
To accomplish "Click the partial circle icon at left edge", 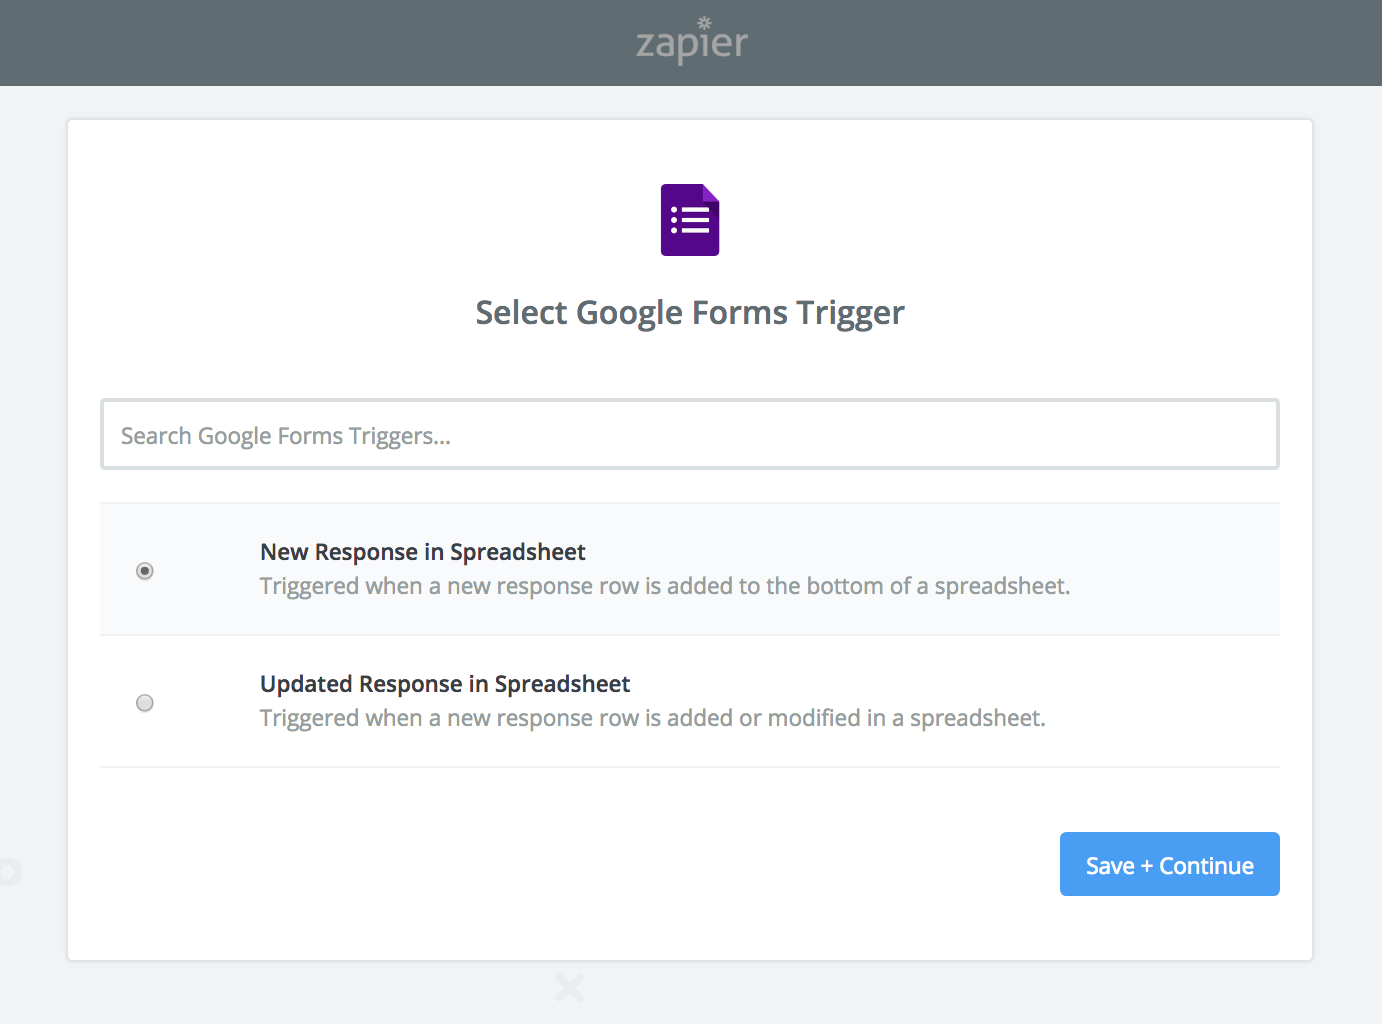I will click(x=9, y=872).
